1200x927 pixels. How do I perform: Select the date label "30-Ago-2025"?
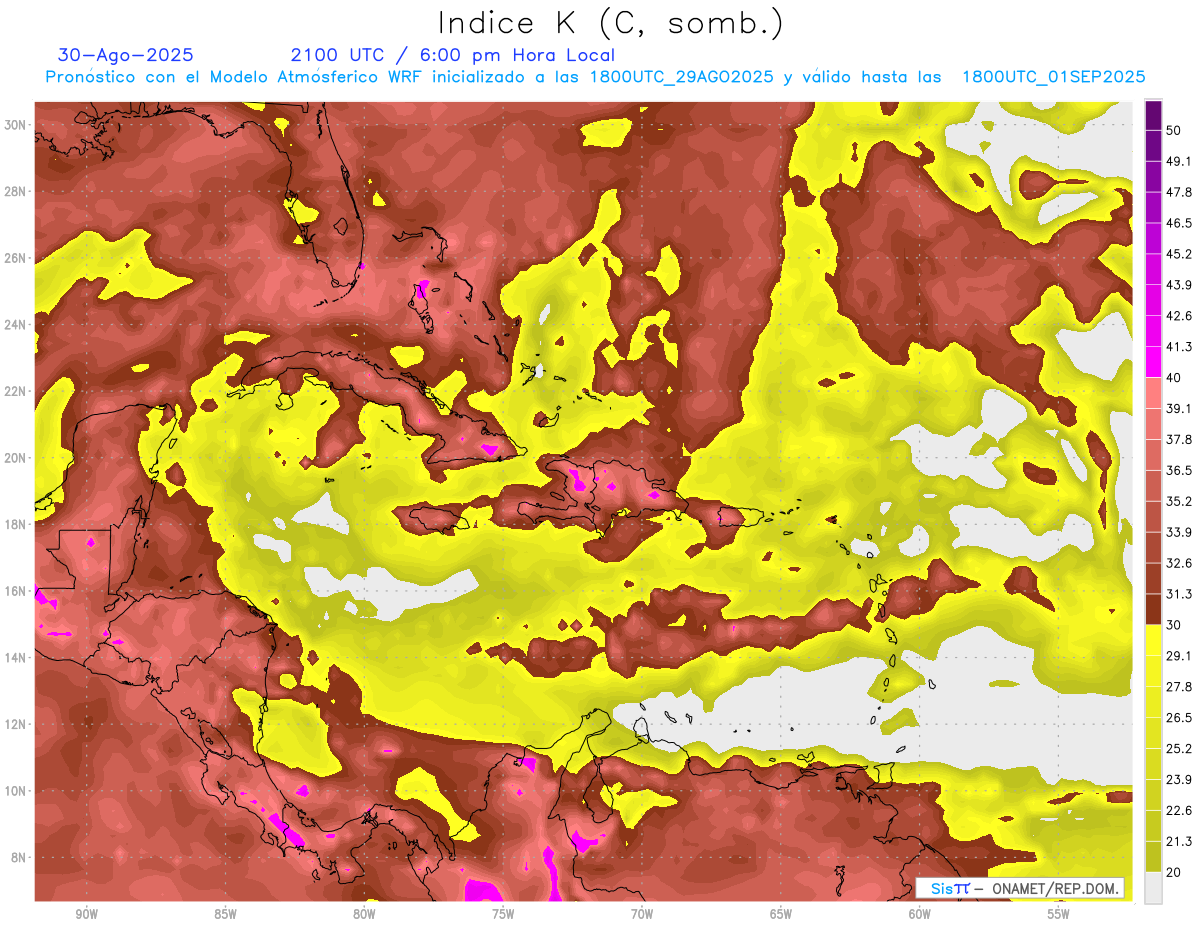click(126, 55)
